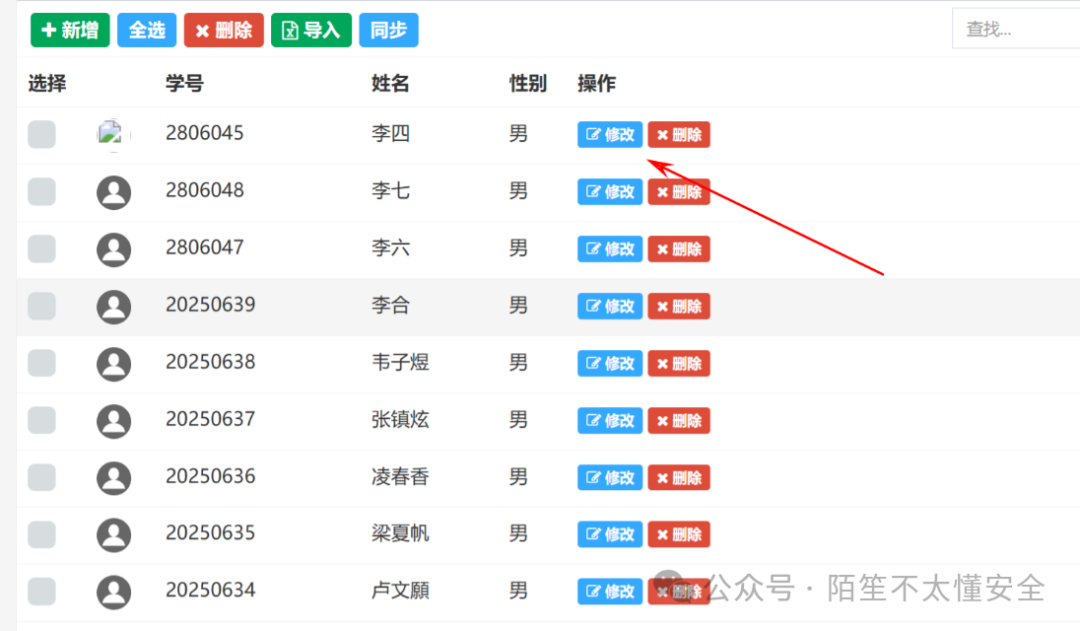Click the X icon on top 删除 button
The width and height of the screenshot is (1080, 631).
tap(200, 30)
